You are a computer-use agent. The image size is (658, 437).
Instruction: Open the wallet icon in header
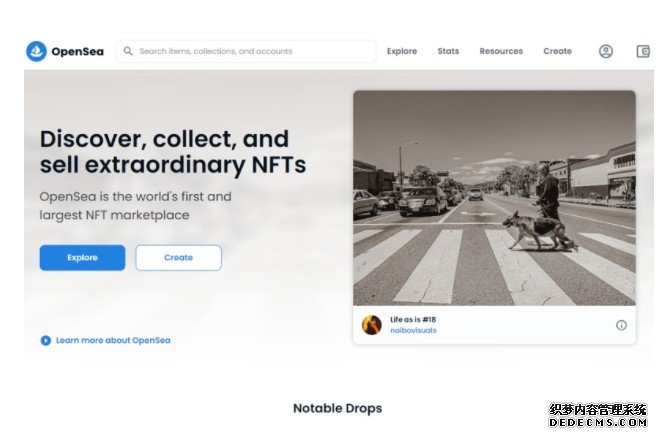(x=643, y=51)
